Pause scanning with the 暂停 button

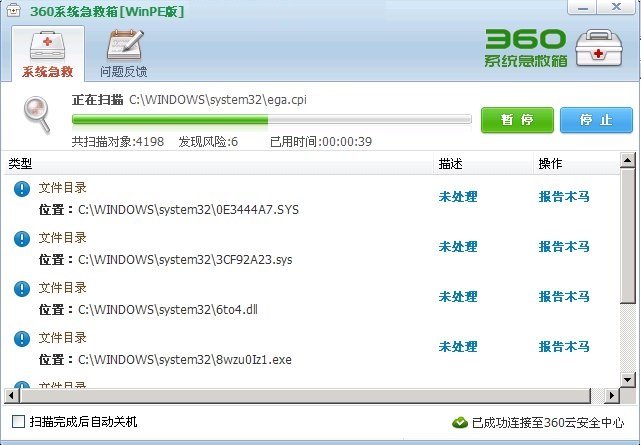(x=516, y=120)
